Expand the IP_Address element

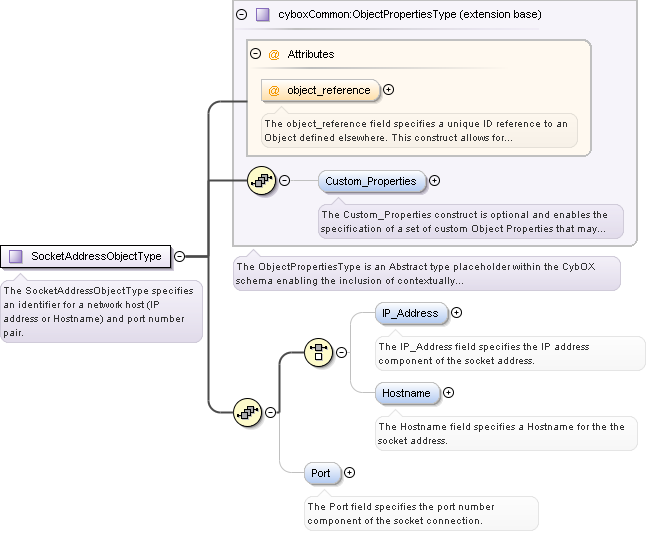tap(457, 312)
